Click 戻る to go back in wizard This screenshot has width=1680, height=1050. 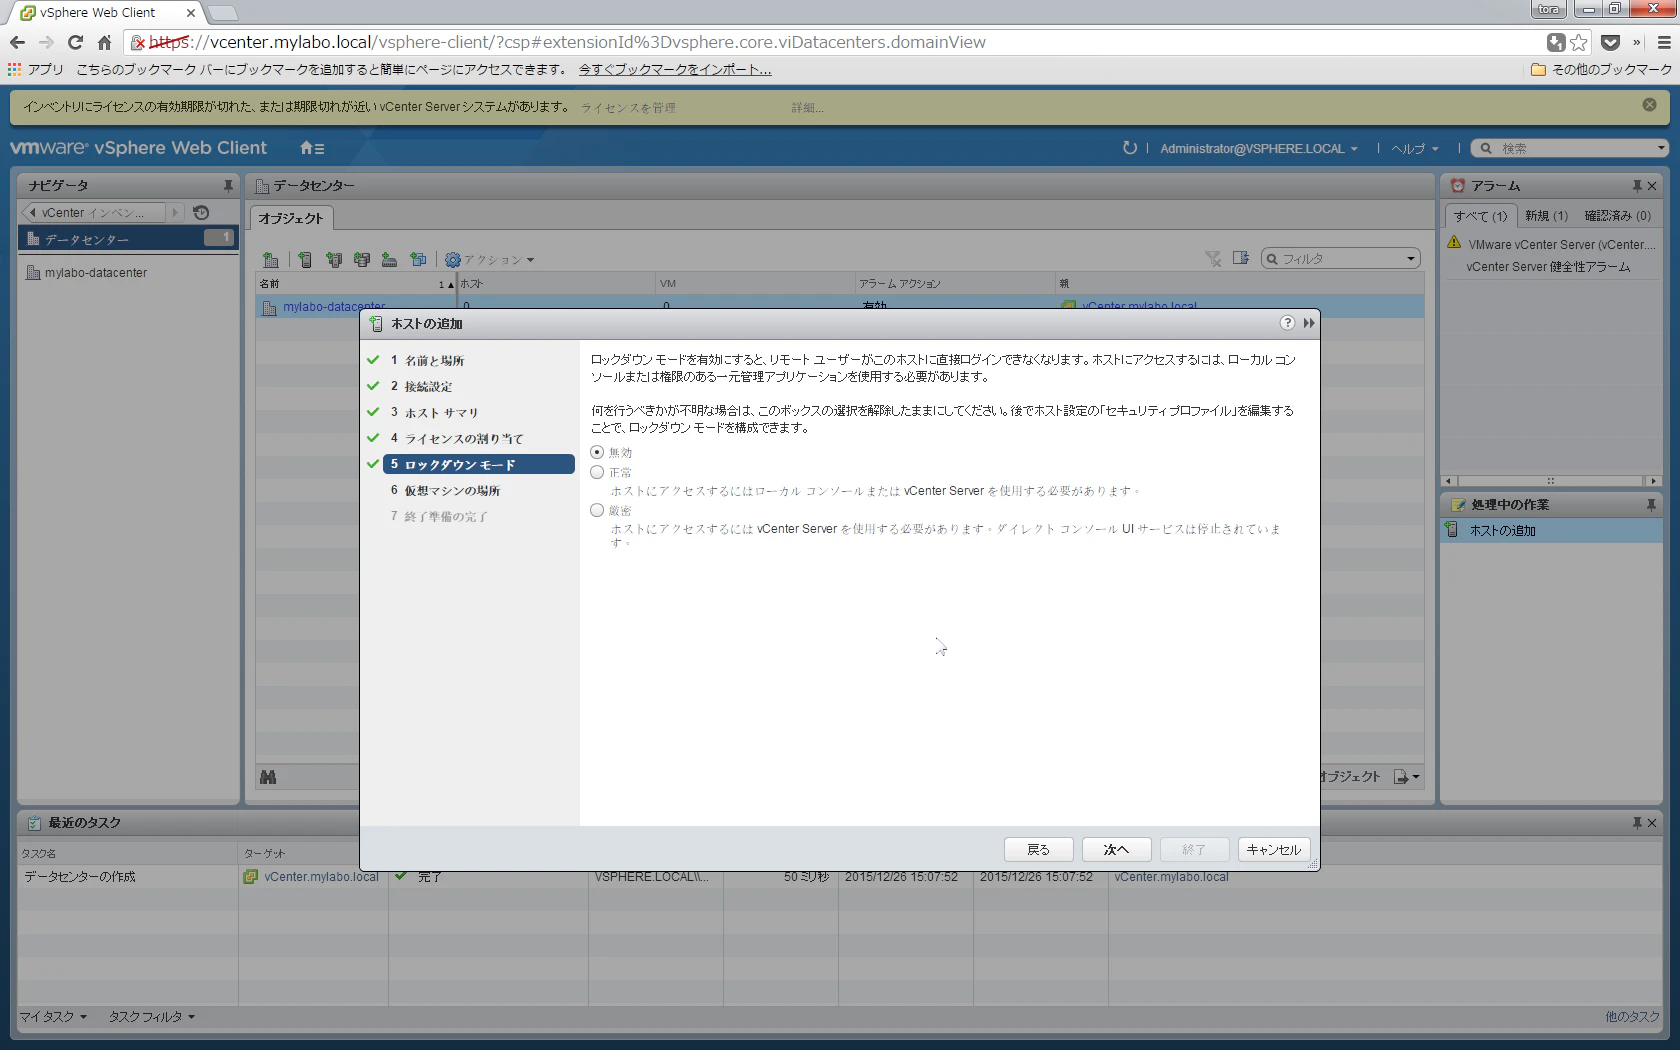[1038, 849]
